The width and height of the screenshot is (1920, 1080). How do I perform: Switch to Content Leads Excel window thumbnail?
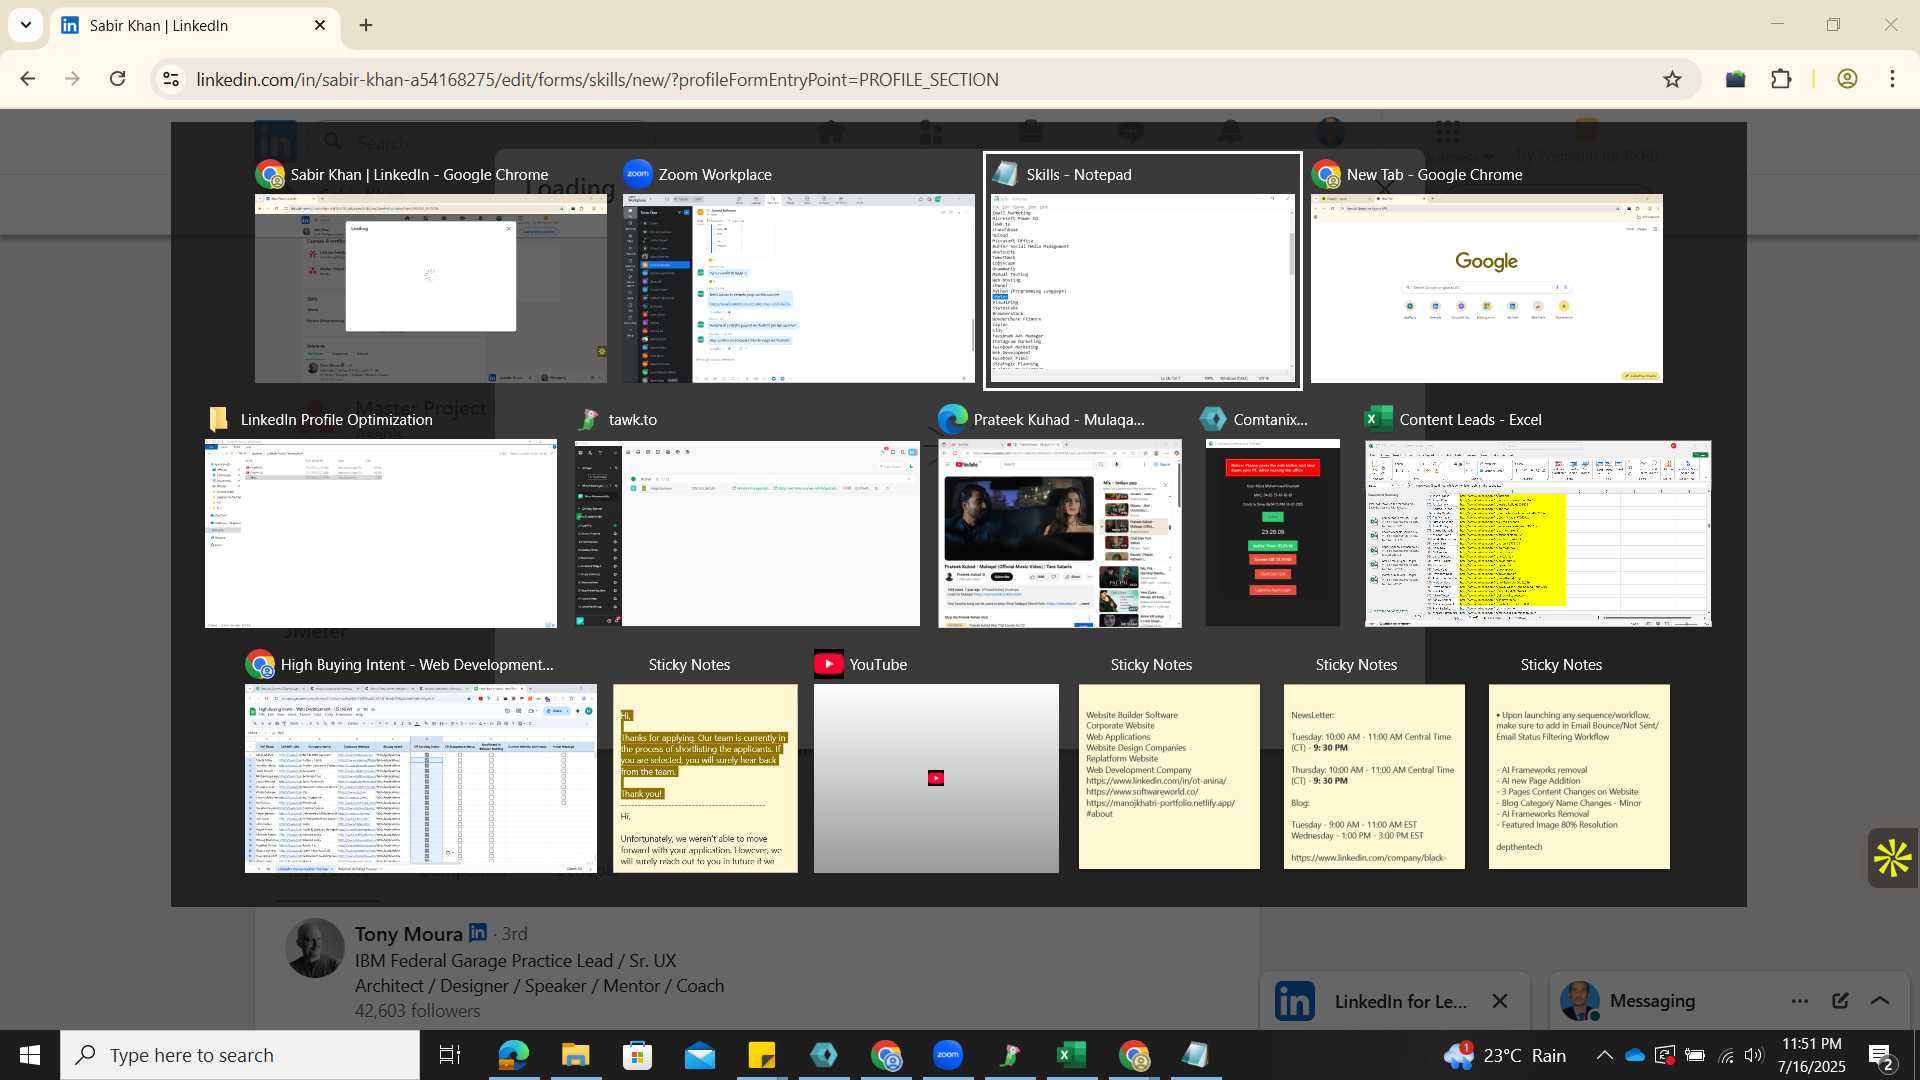click(x=1538, y=533)
